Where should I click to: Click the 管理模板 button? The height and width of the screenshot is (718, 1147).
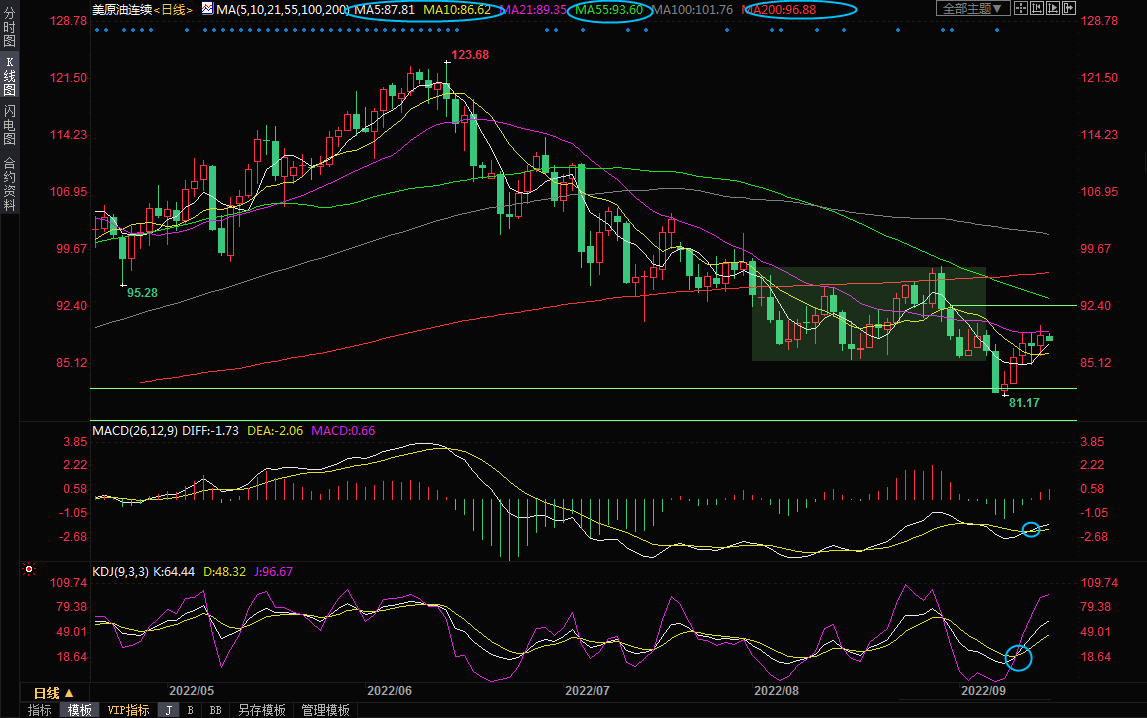tap(325, 710)
